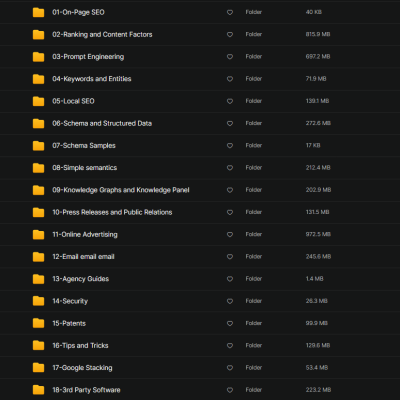Click folder icon of 15-Patents

tap(38, 323)
